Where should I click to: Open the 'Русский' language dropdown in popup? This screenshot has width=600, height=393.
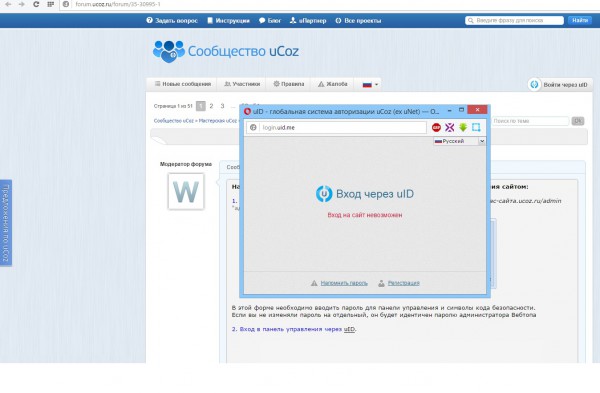(x=459, y=141)
